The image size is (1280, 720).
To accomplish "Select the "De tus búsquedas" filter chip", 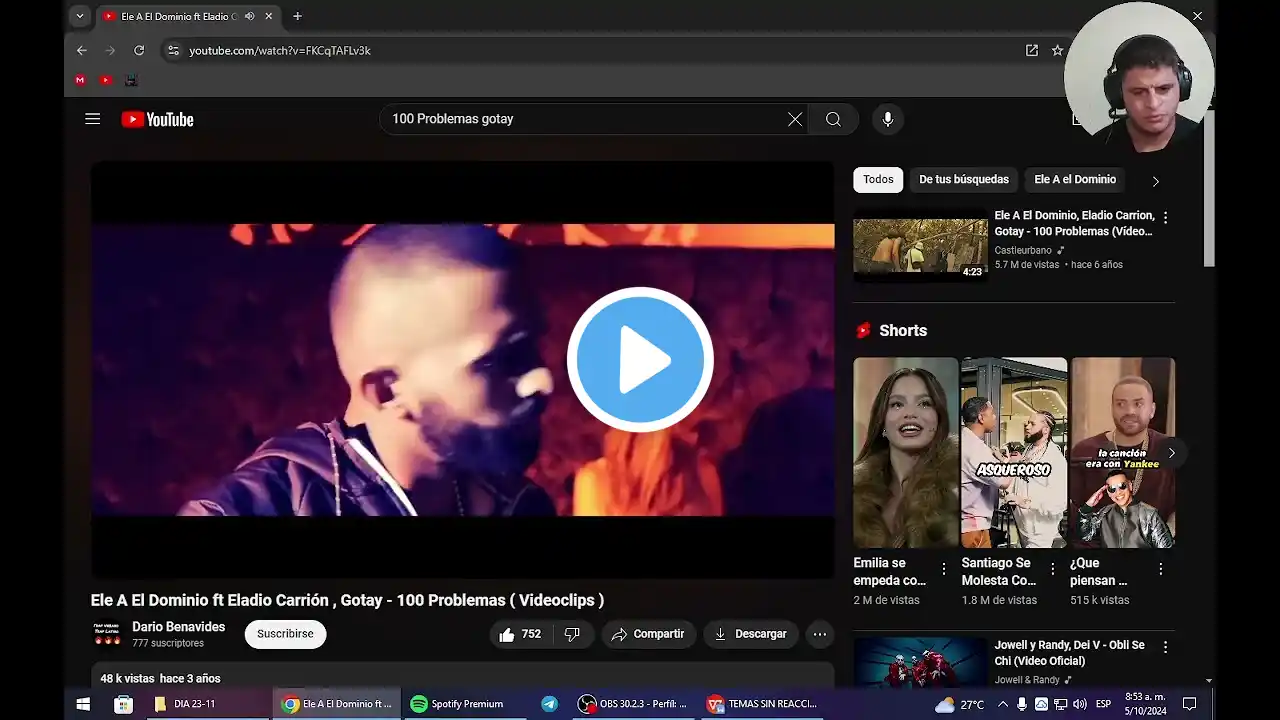I will point(964,180).
